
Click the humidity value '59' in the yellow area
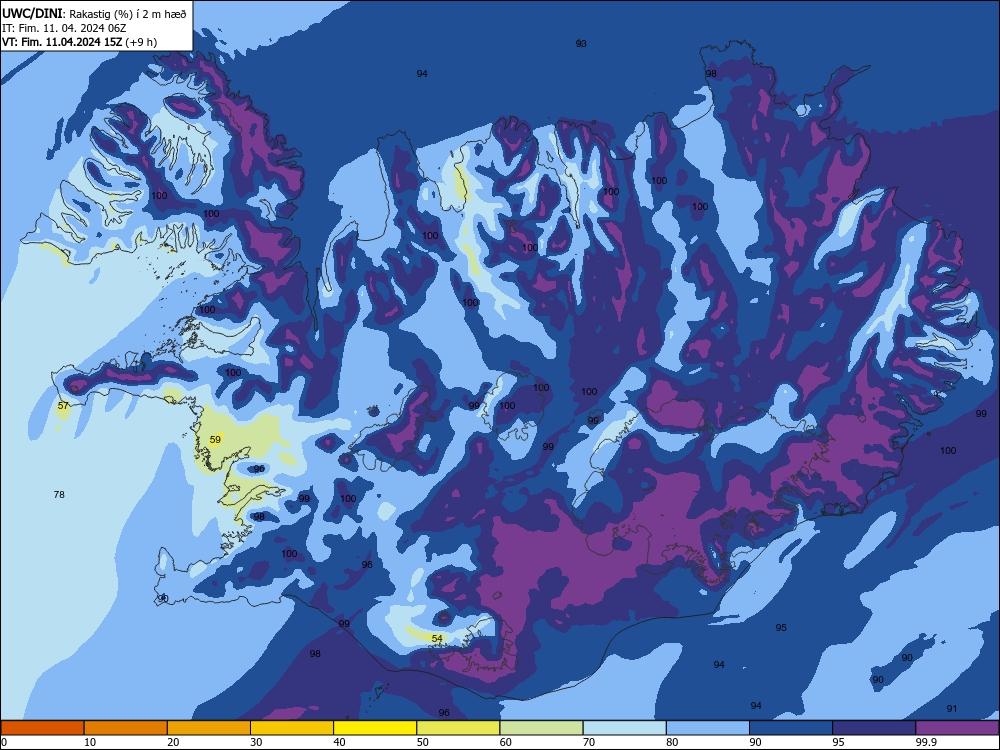click(216, 439)
